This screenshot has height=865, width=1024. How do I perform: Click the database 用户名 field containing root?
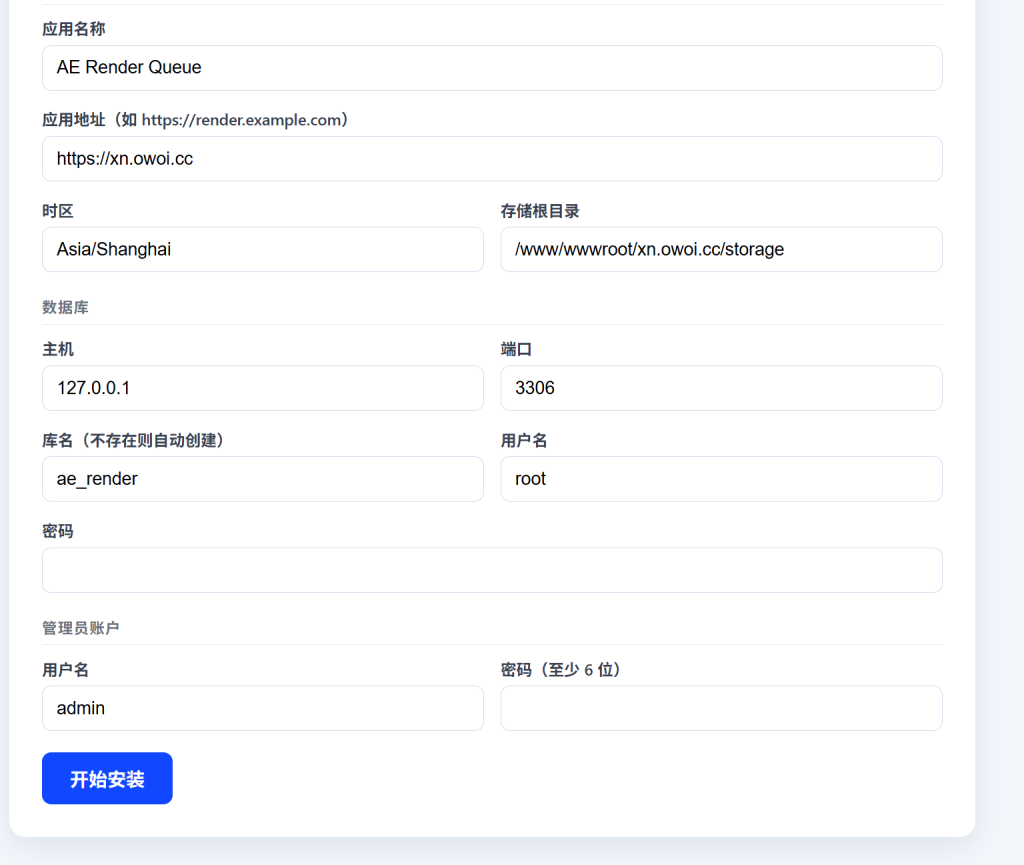tap(720, 479)
